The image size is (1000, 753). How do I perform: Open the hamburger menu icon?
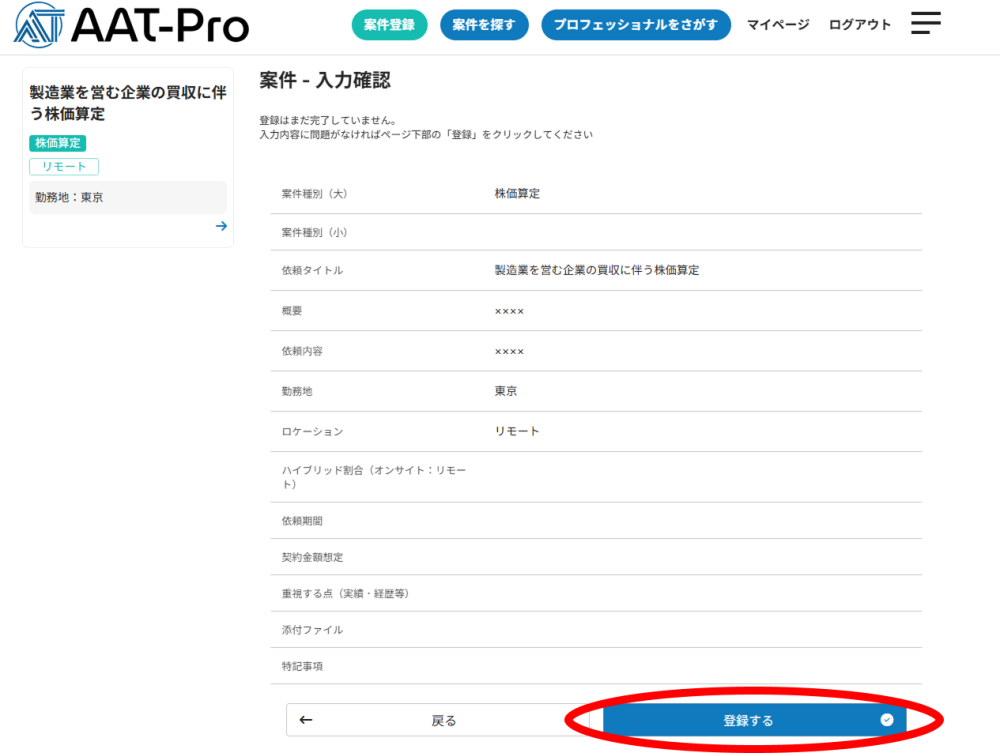[x=926, y=24]
